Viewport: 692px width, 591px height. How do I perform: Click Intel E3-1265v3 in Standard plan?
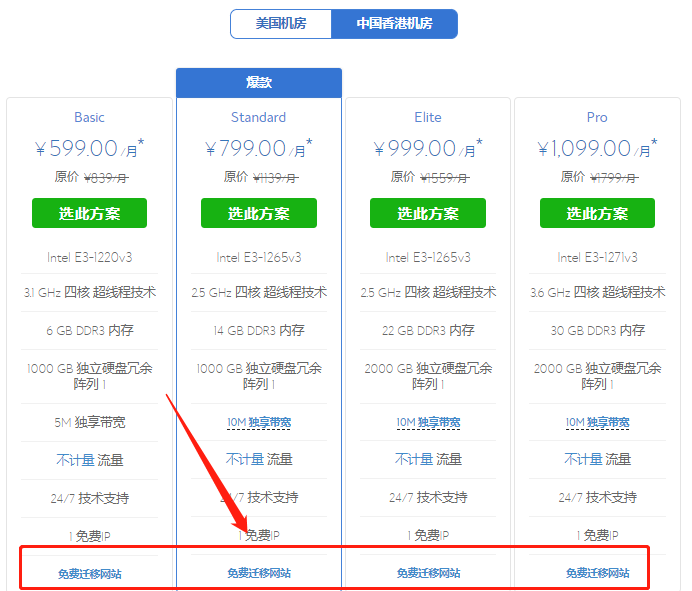pyautogui.click(x=259, y=257)
